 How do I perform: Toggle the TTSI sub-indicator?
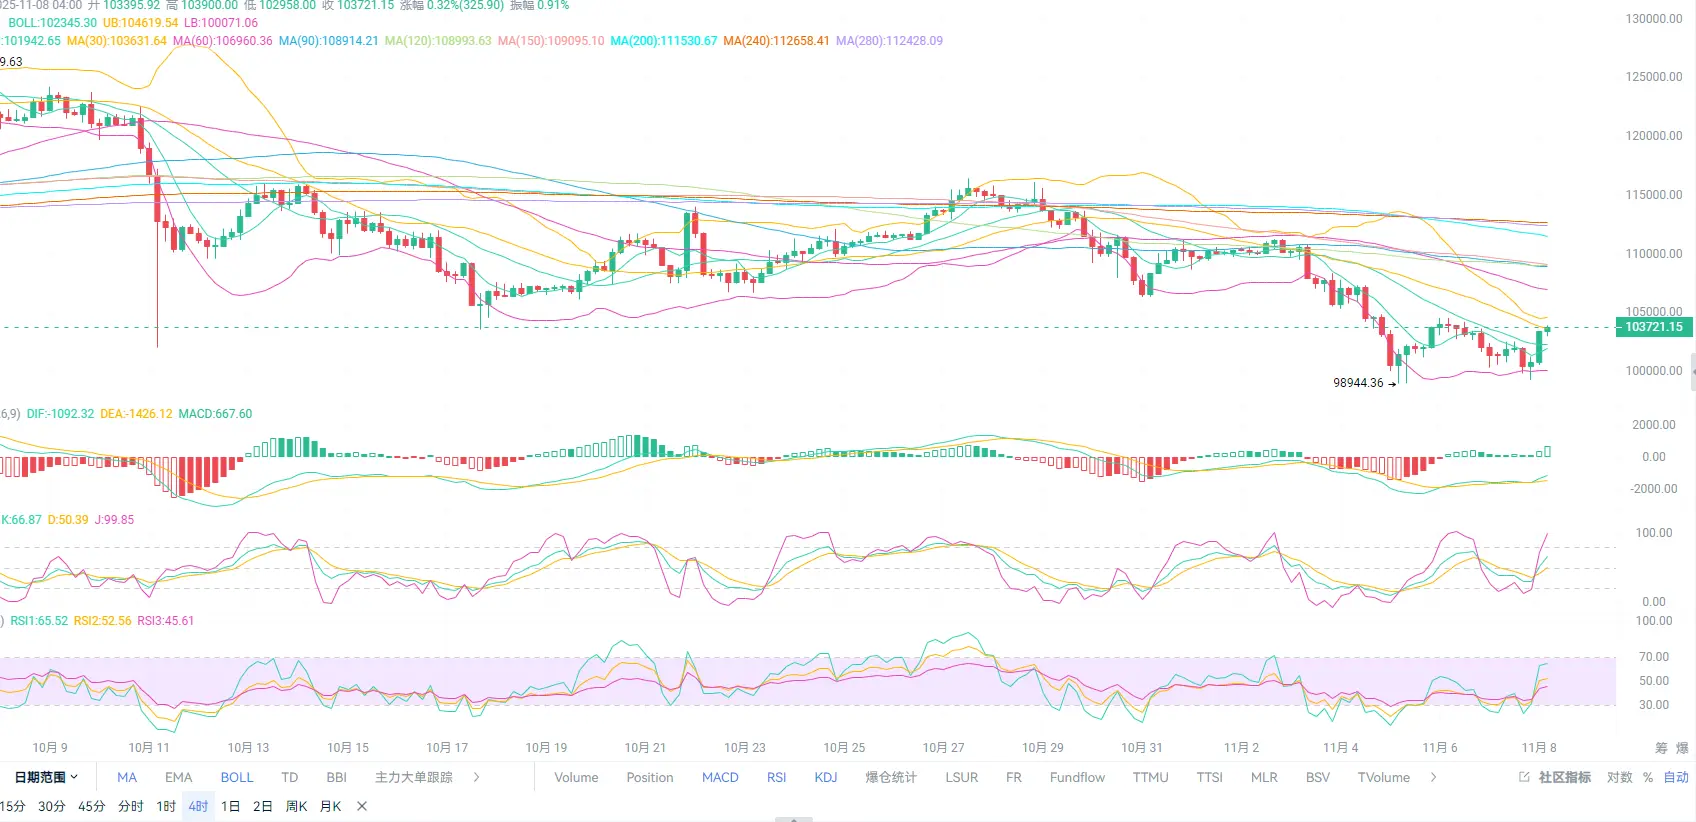[1210, 777]
